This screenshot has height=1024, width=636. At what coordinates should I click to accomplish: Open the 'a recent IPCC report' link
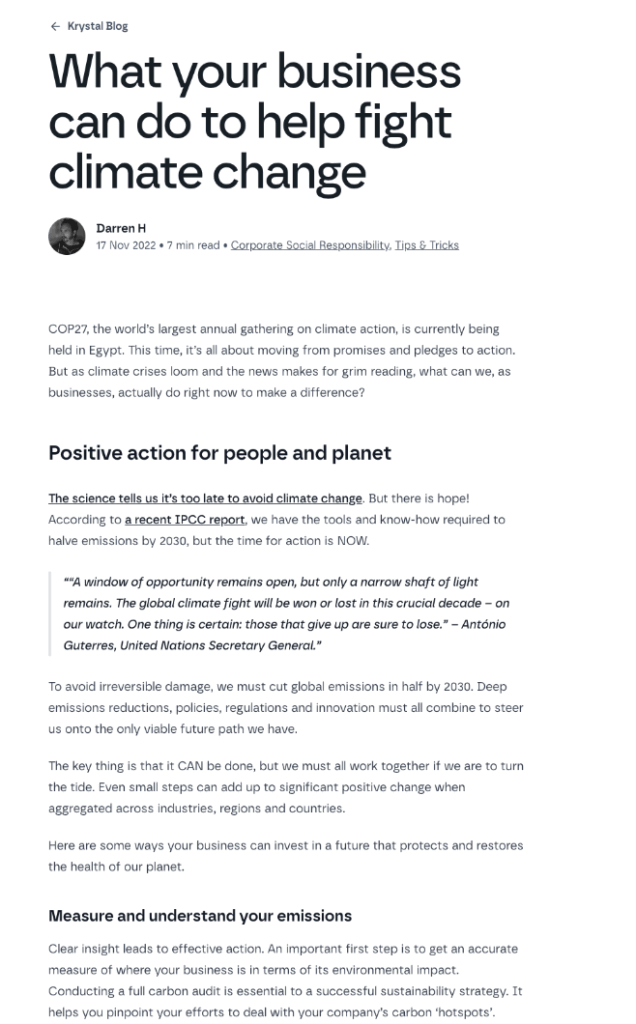click(185, 519)
